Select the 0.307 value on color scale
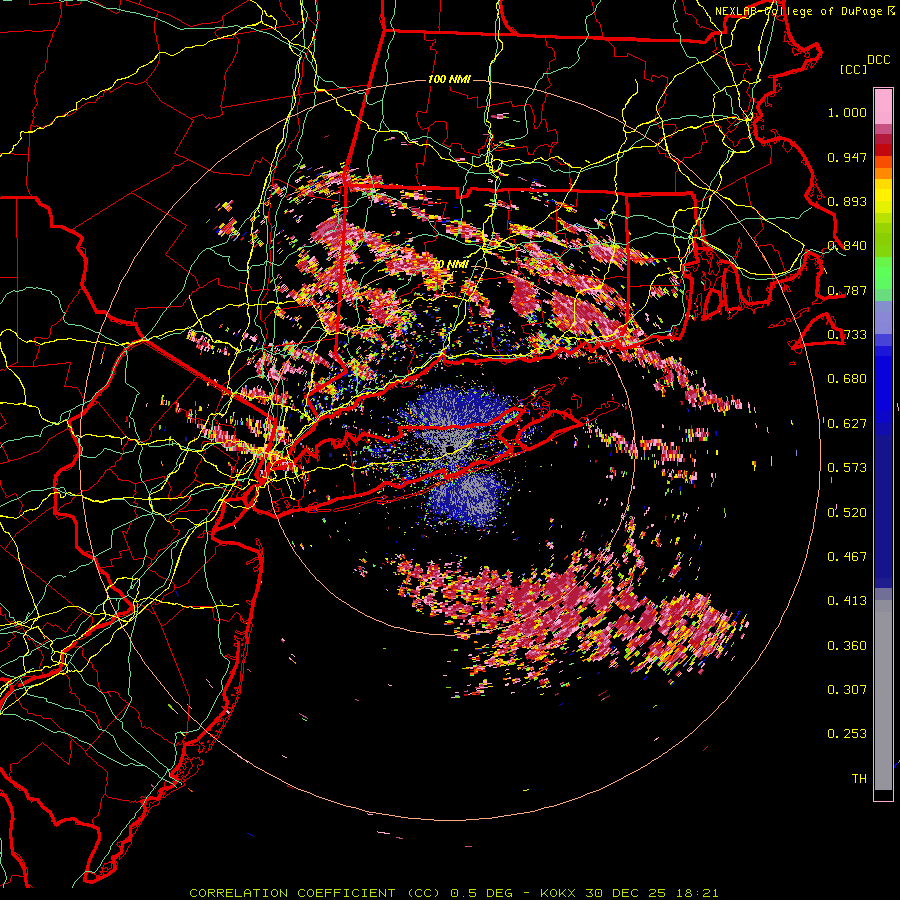The image size is (900, 900). 847,690
